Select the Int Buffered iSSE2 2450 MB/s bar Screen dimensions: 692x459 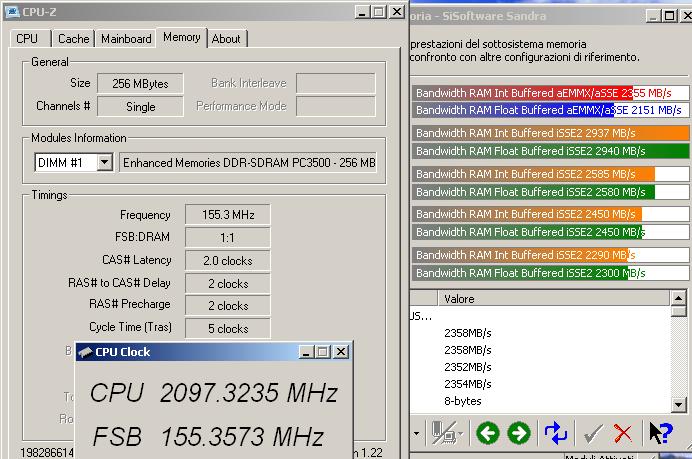[x=550, y=214]
